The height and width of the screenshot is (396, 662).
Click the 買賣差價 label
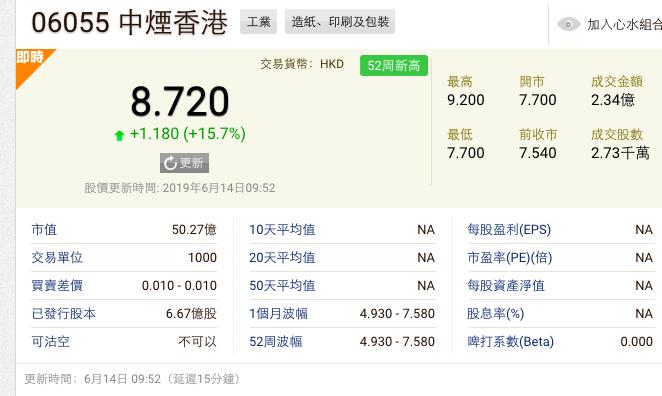pos(57,285)
